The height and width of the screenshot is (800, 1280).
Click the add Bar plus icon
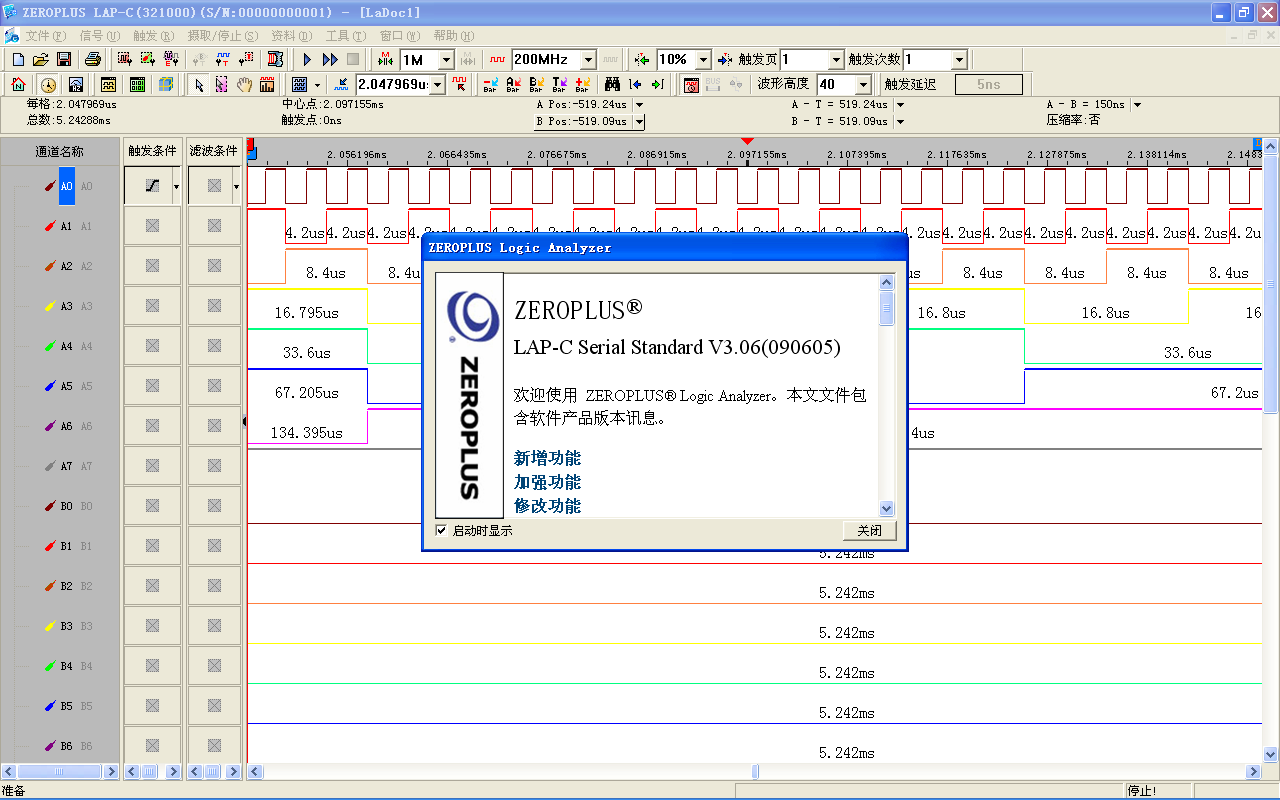(583, 84)
